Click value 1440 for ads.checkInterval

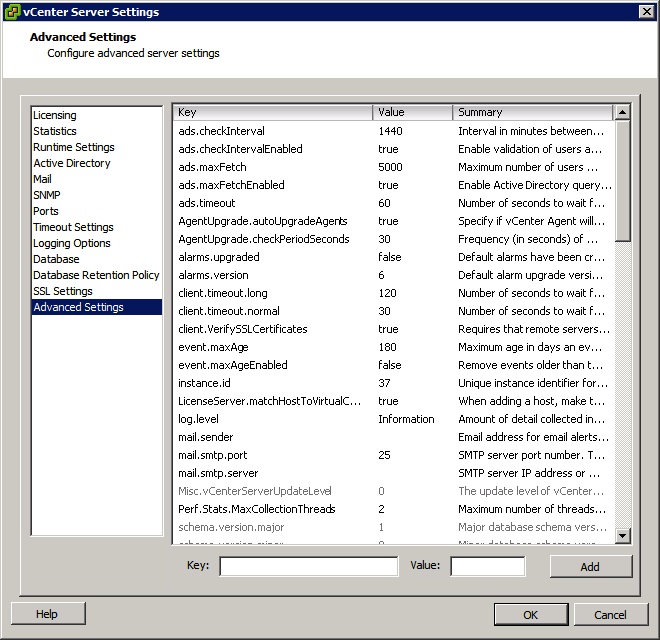click(x=390, y=131)
